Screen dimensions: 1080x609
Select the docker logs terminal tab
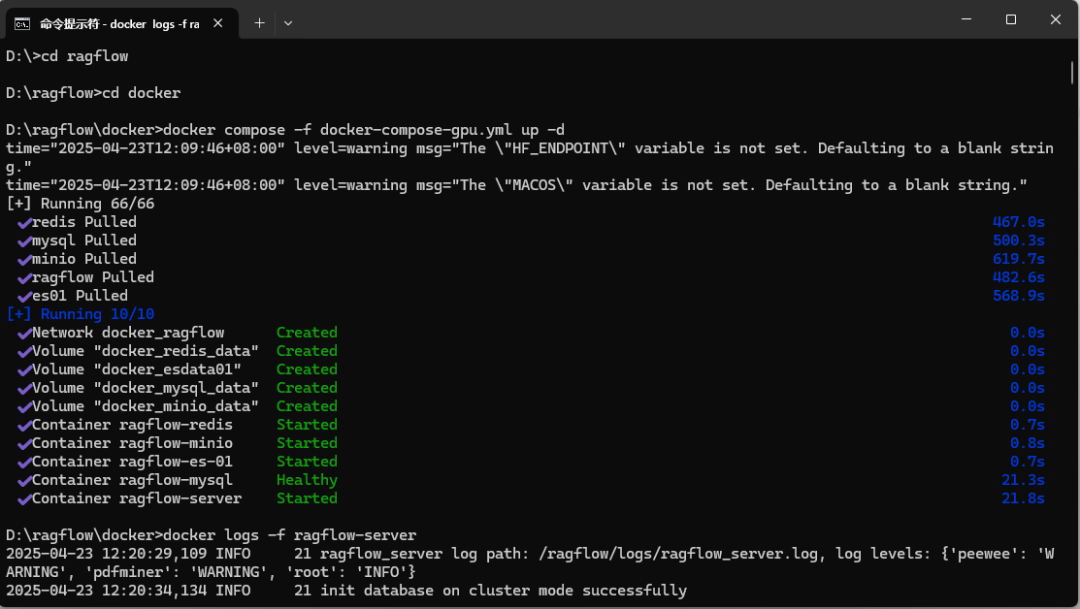(x=123, y=23)
